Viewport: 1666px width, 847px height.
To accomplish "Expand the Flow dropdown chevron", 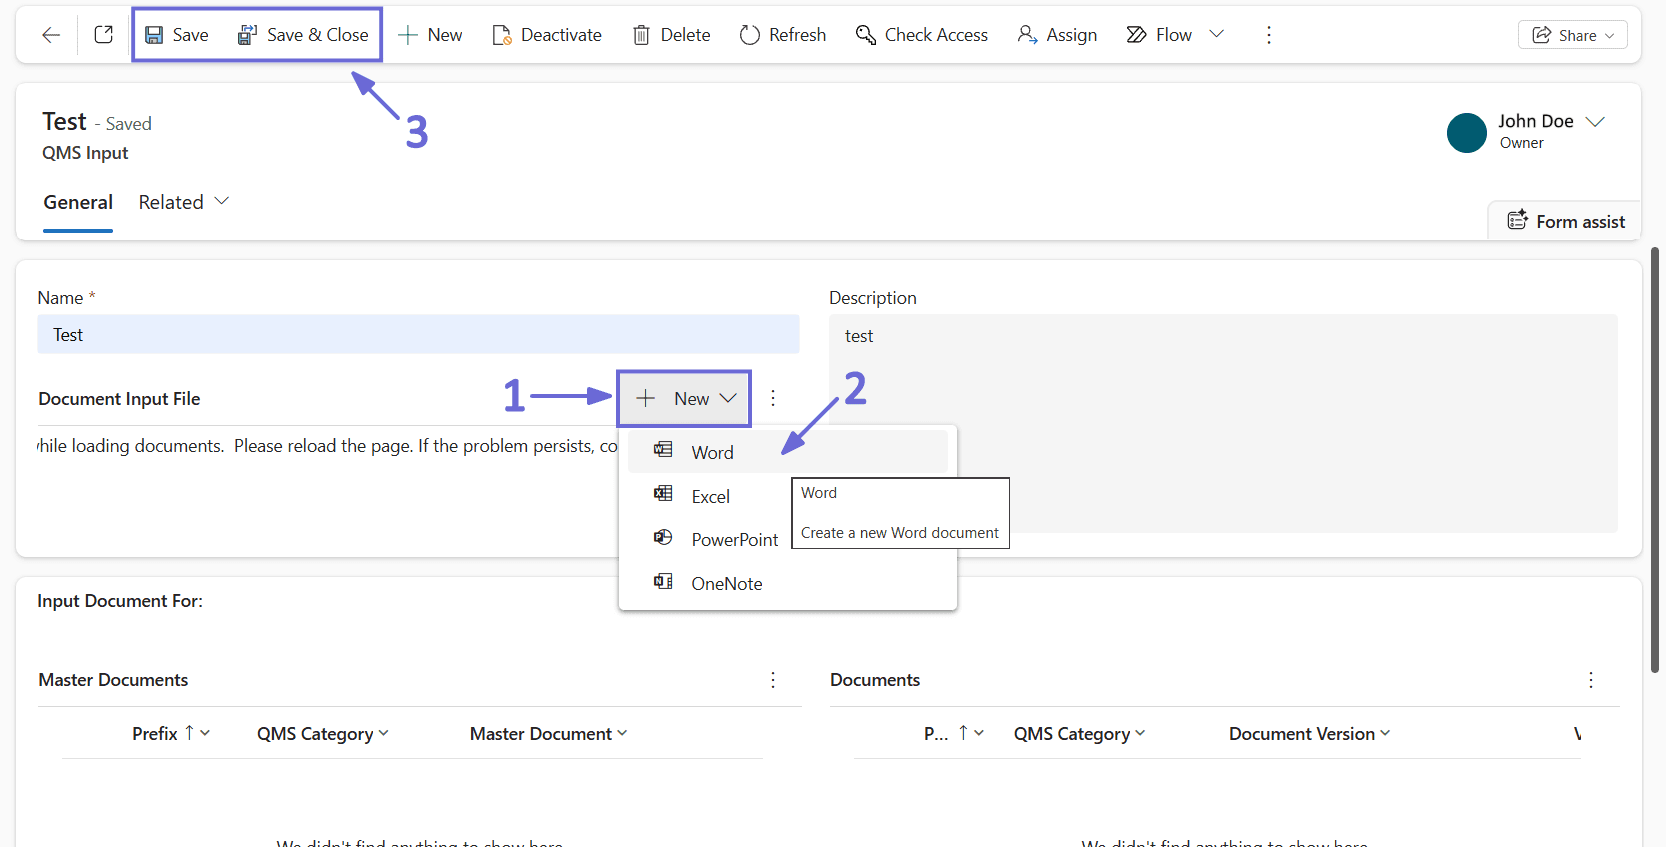I will tap(1217, 34).
